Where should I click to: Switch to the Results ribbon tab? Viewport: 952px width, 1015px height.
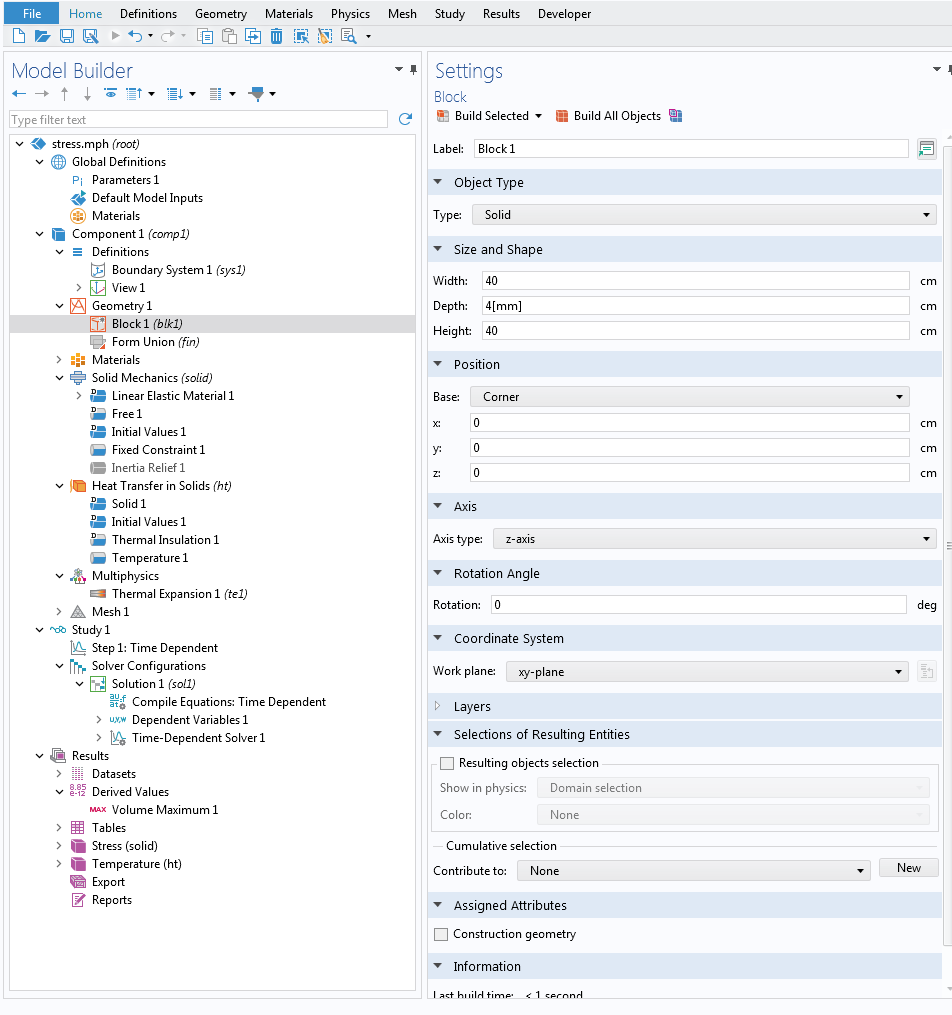click(x=501, y=14)
